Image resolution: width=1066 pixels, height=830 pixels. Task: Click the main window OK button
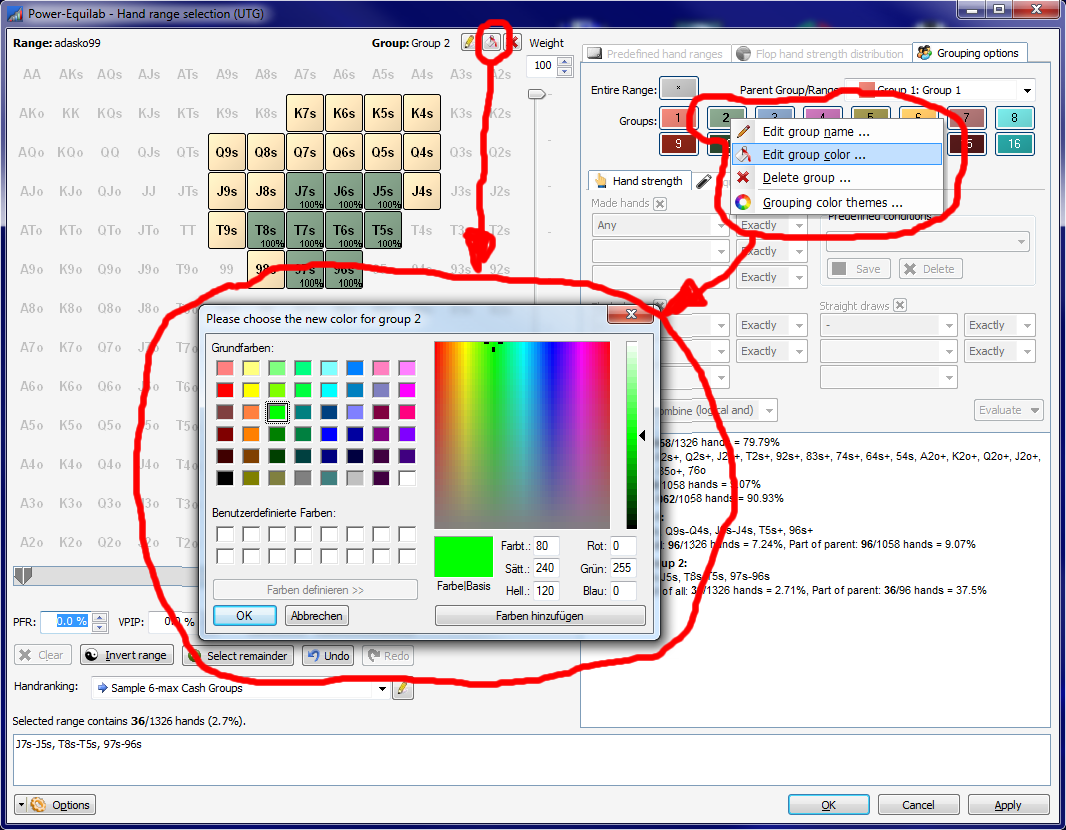(x=828, y=805)
